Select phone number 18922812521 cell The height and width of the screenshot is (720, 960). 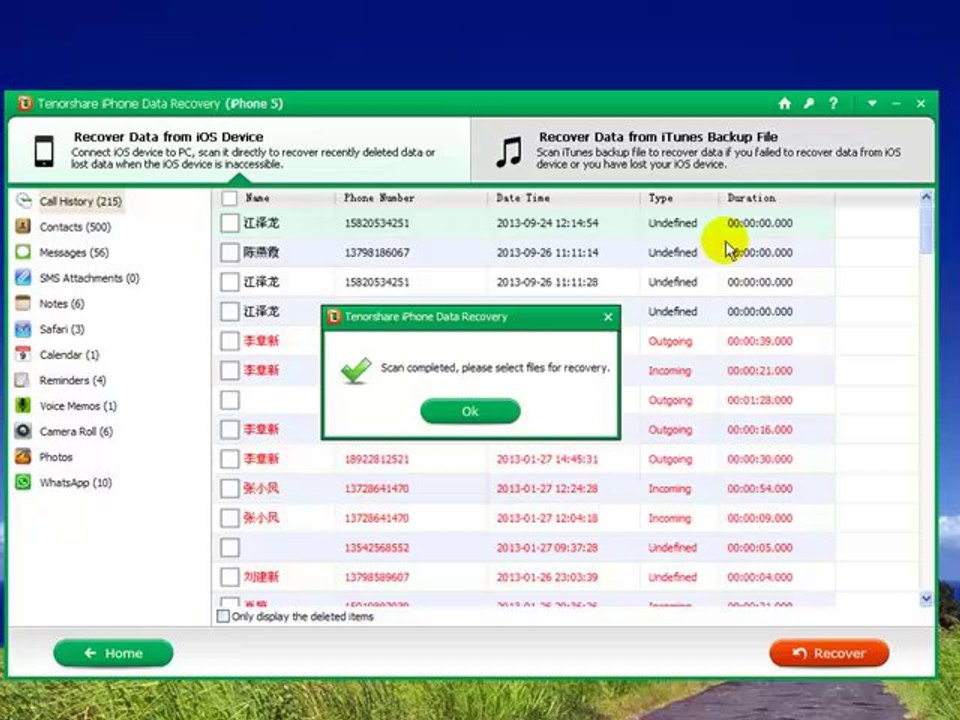[x=377, y=459]
